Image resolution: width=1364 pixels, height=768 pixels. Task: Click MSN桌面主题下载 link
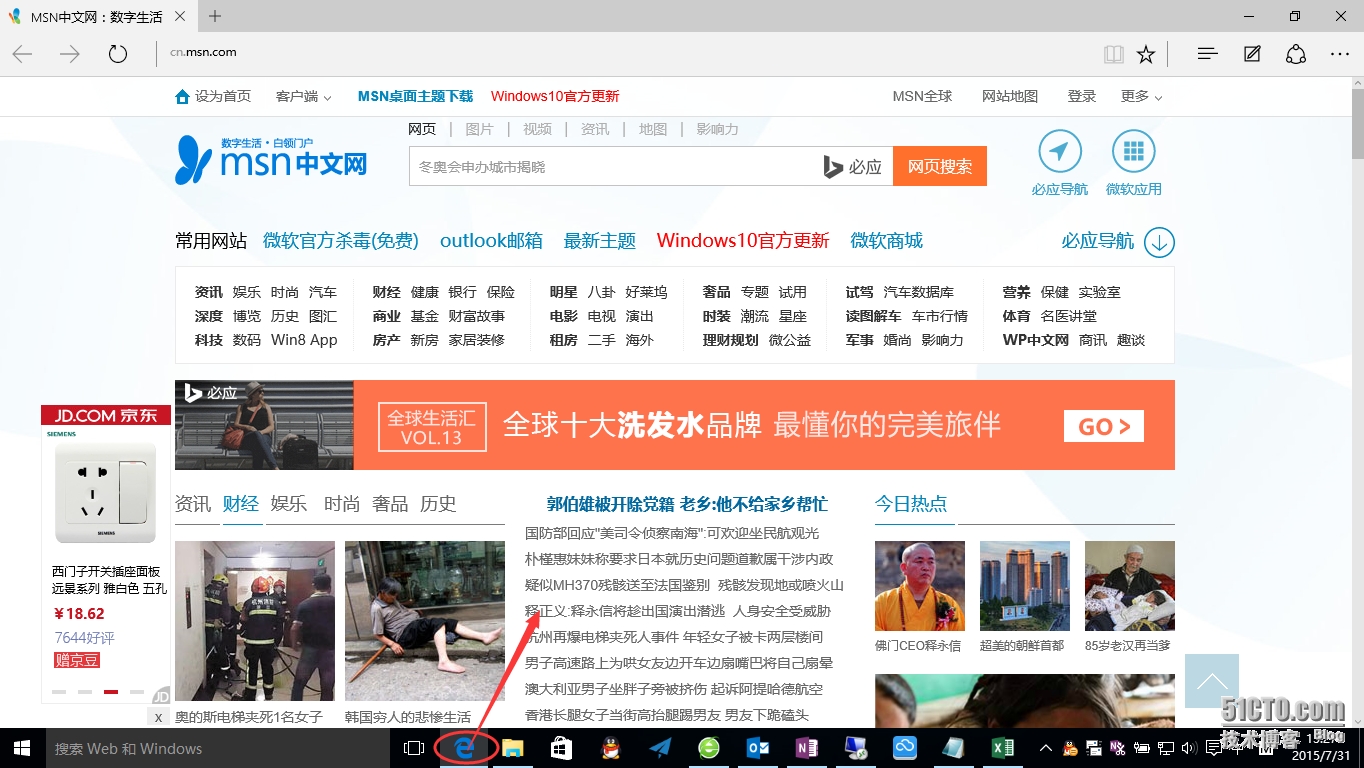pyautogui.click(x=415, y=96)
